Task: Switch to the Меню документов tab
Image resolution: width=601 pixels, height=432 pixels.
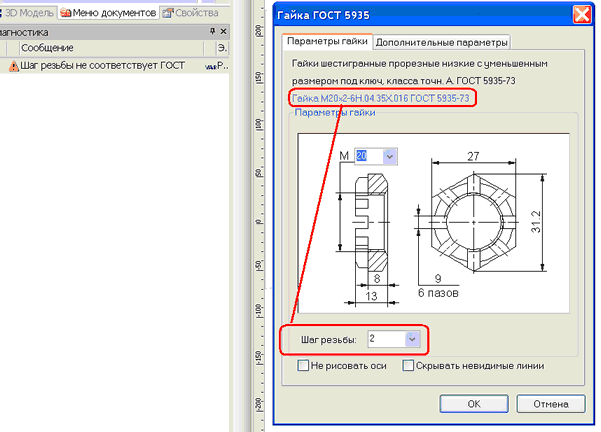Action: pyautogui.click(x=108, y=13)
